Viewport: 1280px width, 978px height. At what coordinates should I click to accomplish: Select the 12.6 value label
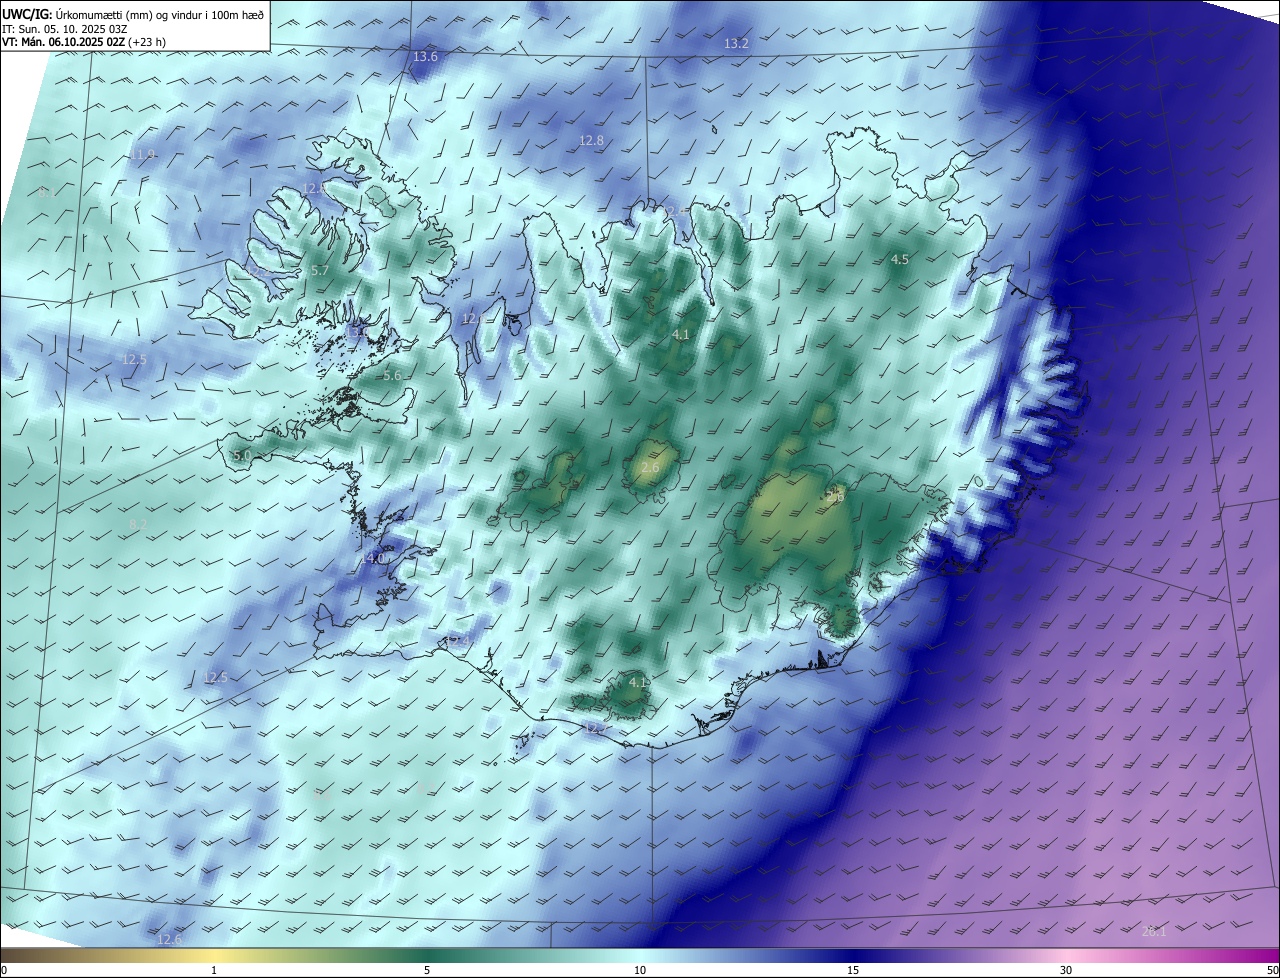pyautogui.click(x=170, y=939)
